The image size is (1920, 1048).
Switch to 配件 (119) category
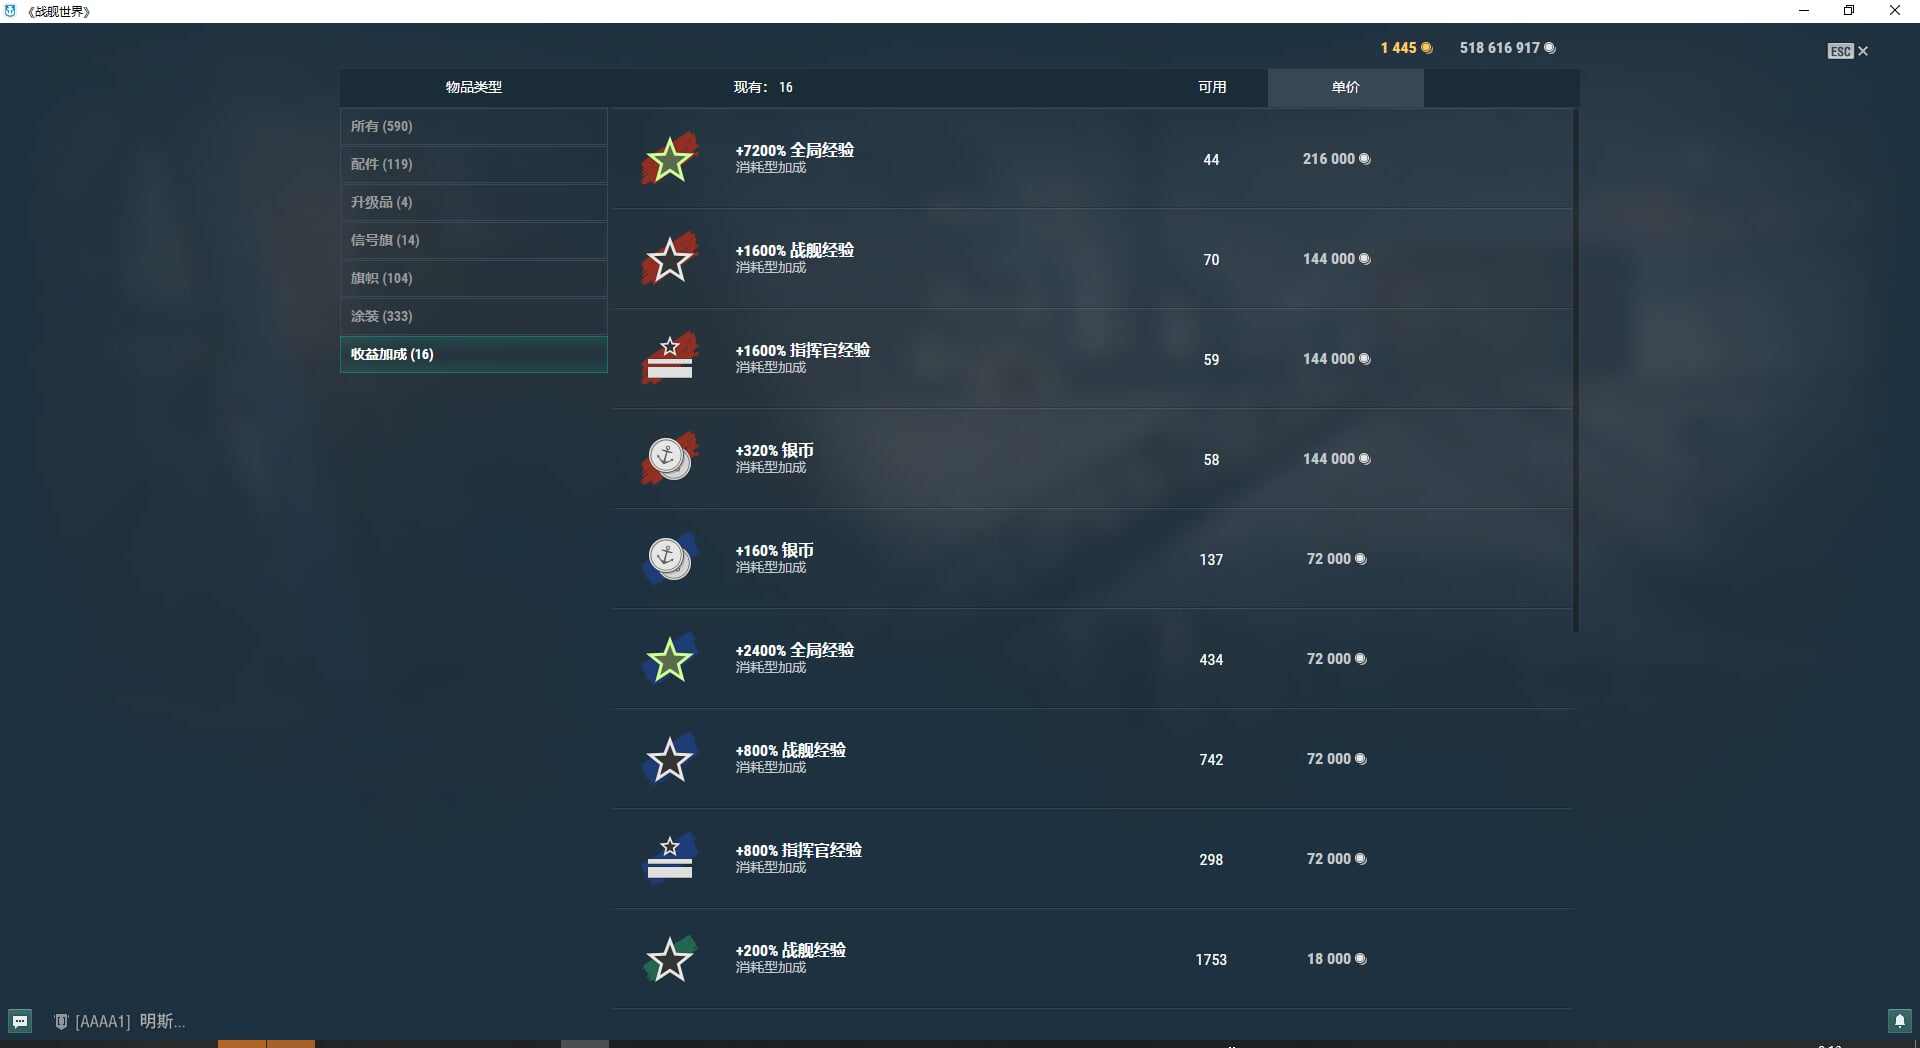tap(473, 164)
